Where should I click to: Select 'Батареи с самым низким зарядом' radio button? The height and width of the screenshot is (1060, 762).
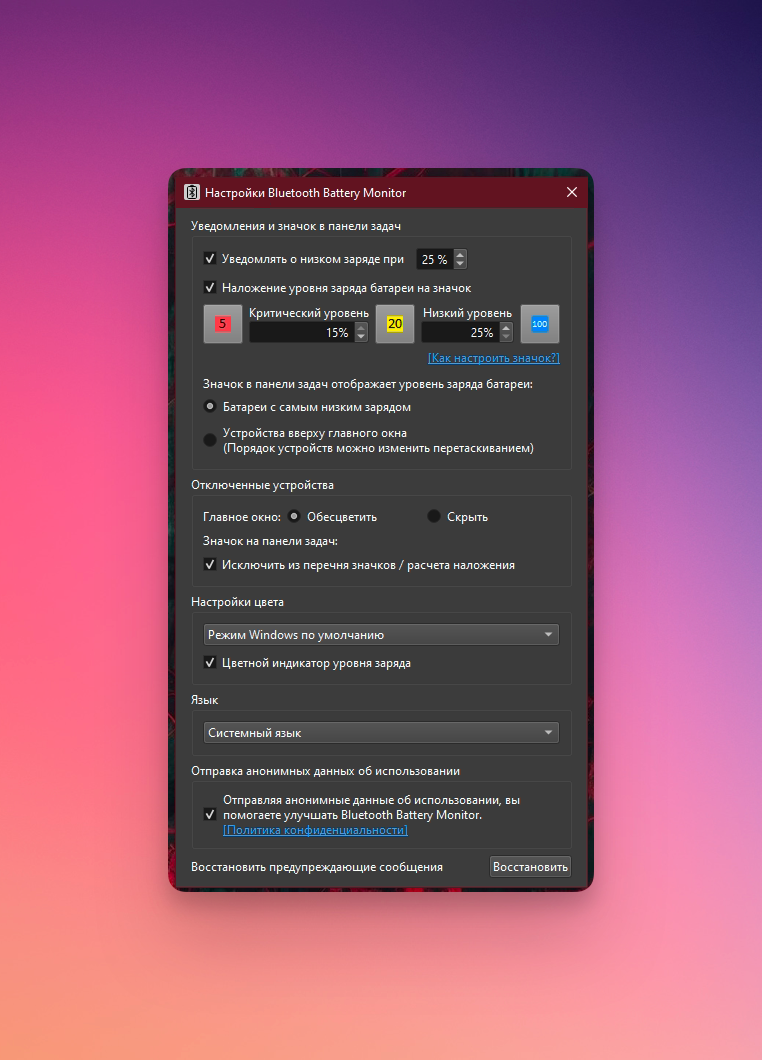[x=210, y=407]
